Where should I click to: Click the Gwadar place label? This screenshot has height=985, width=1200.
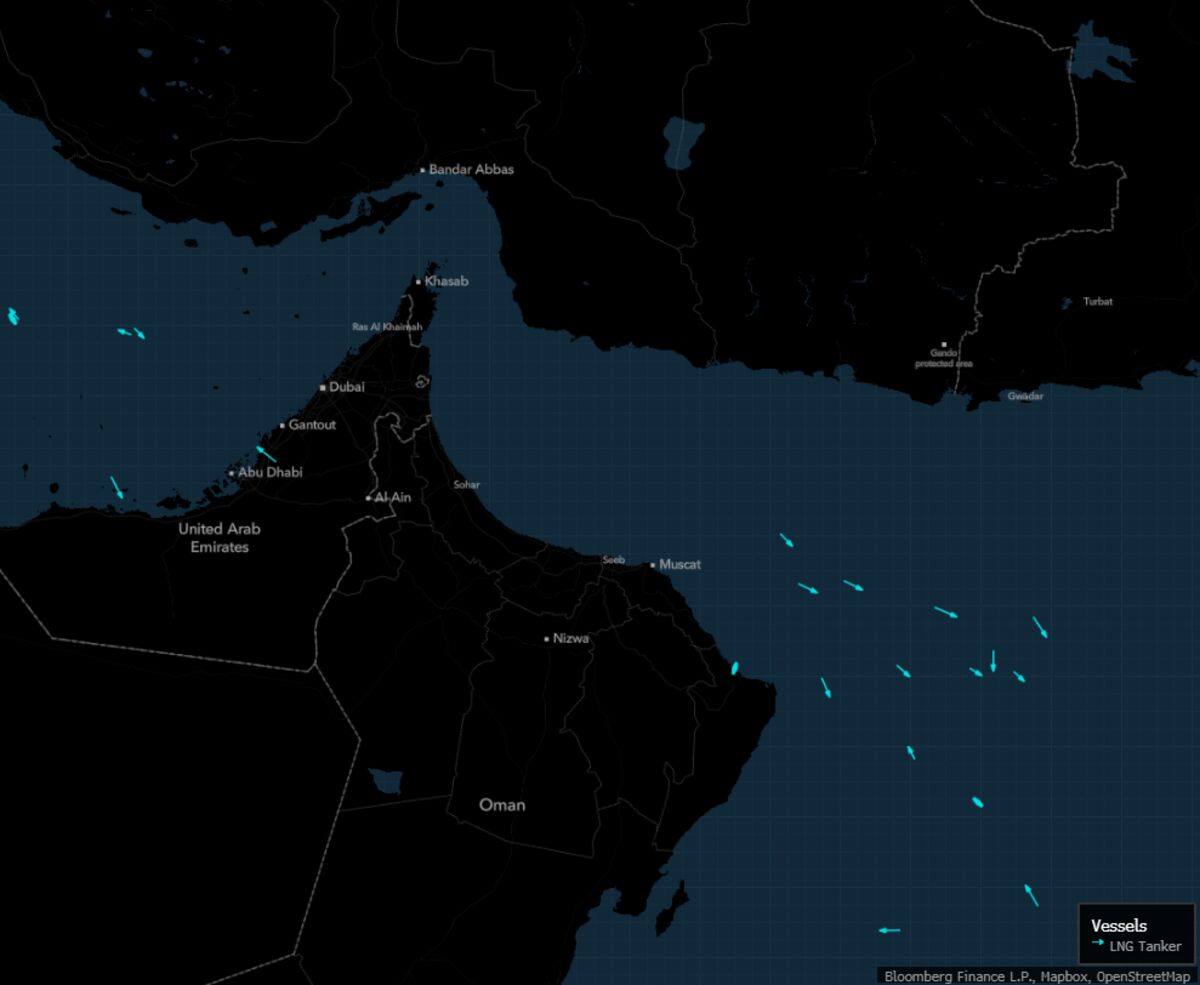(x=1025, y=395)
